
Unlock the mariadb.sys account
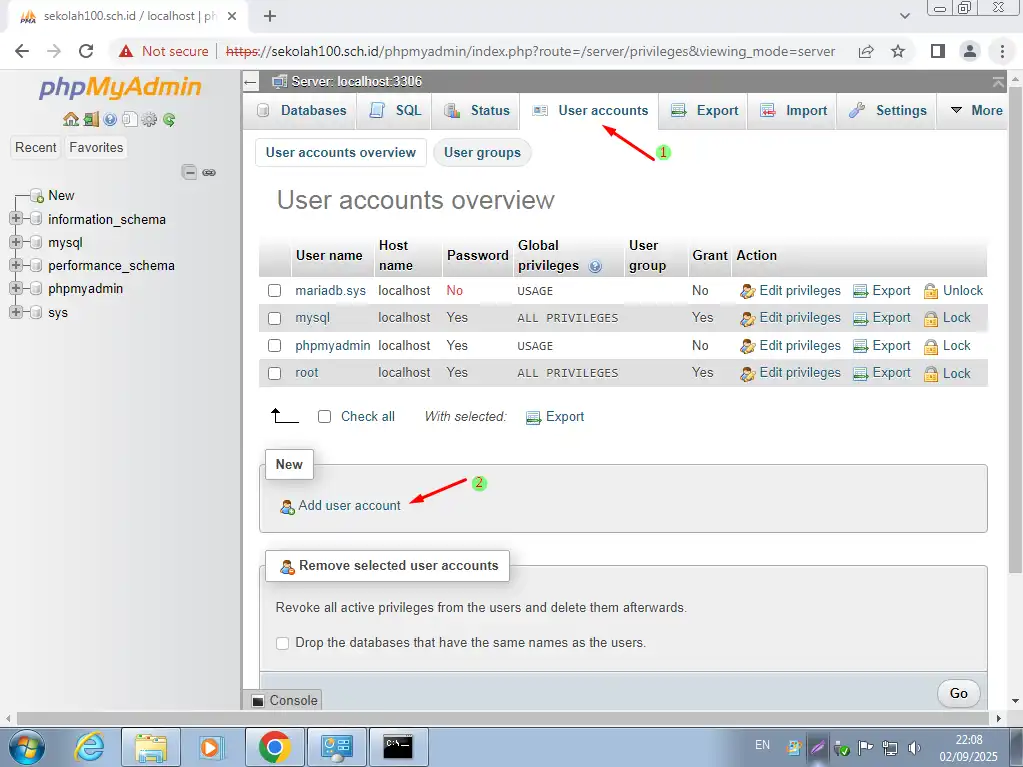point(953,291)
